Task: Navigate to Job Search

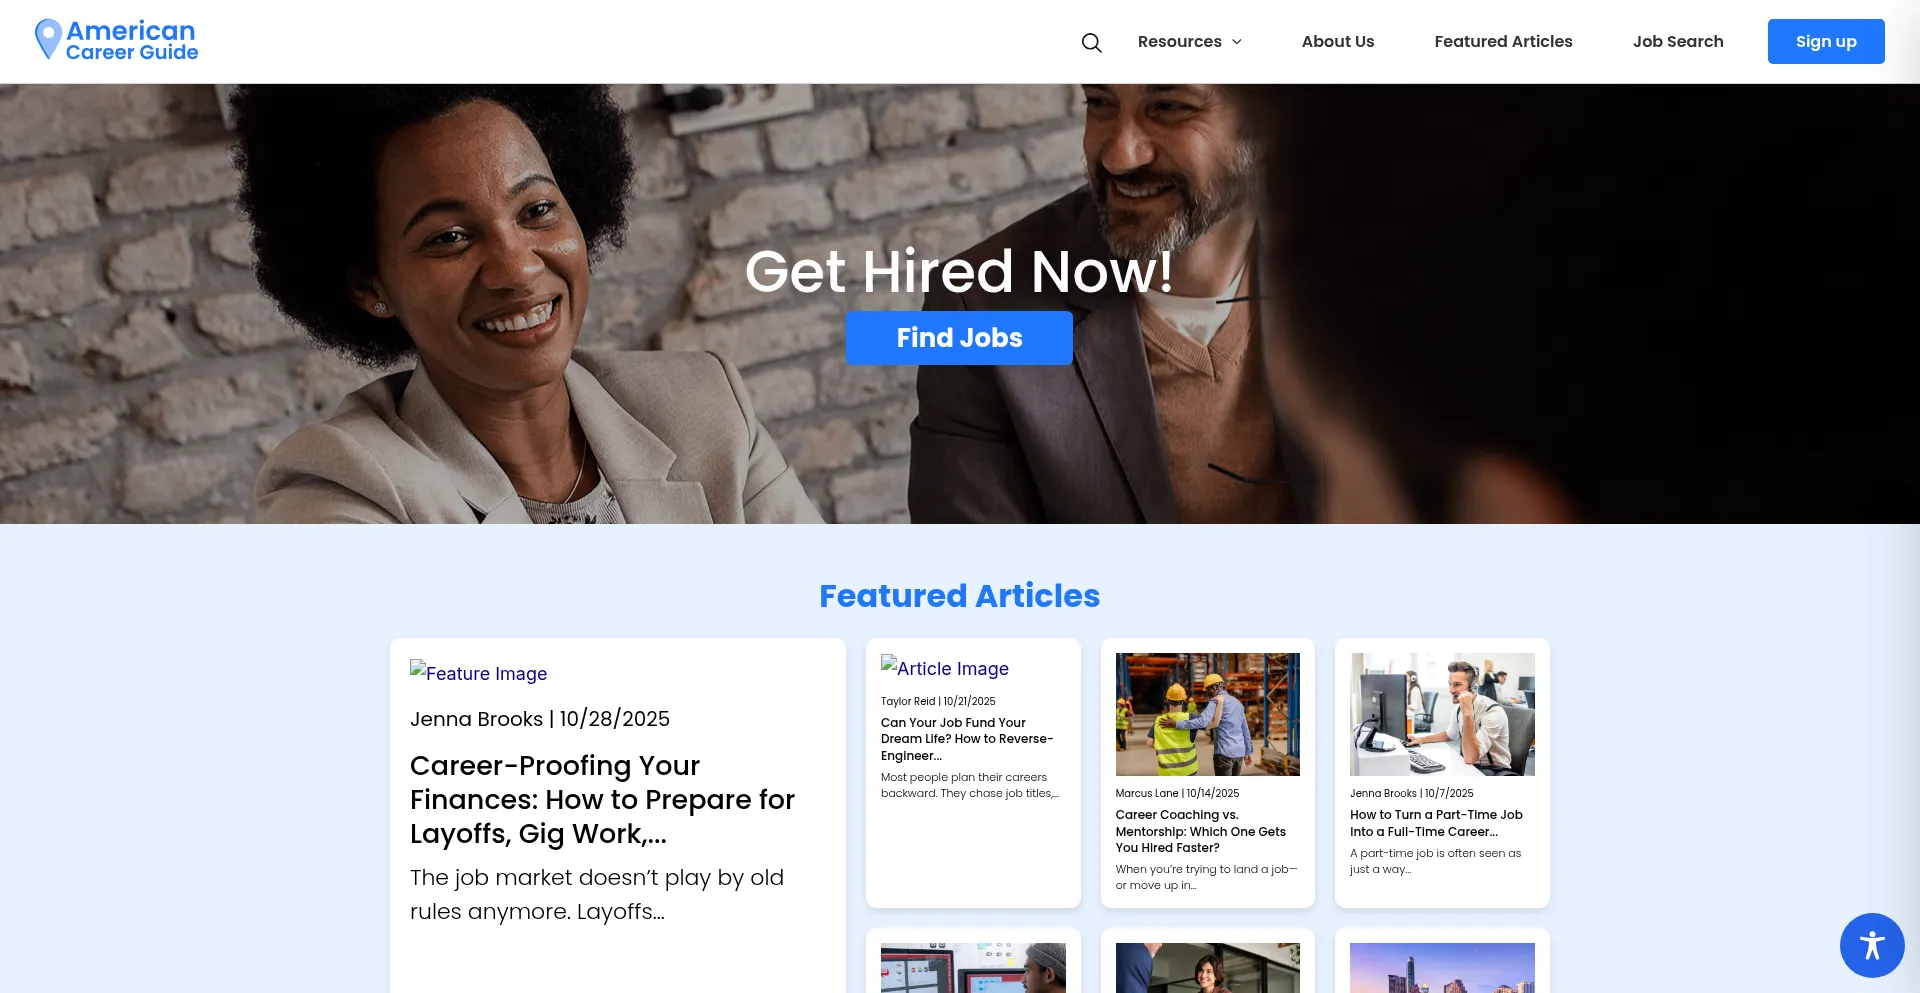Action: point(1678,42)
